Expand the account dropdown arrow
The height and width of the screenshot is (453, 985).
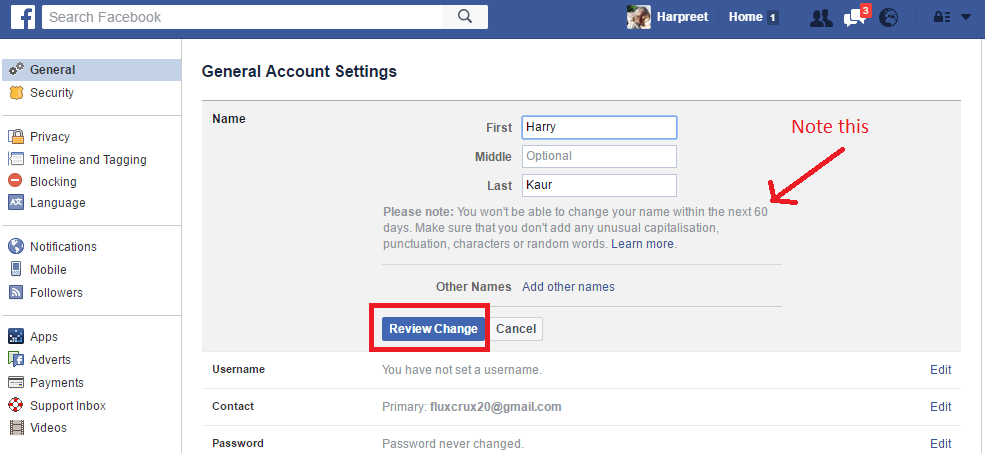click(966, 17)
